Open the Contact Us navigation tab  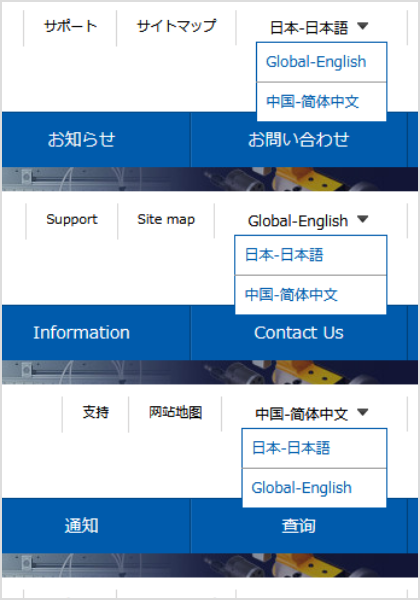tap(299, 333)
